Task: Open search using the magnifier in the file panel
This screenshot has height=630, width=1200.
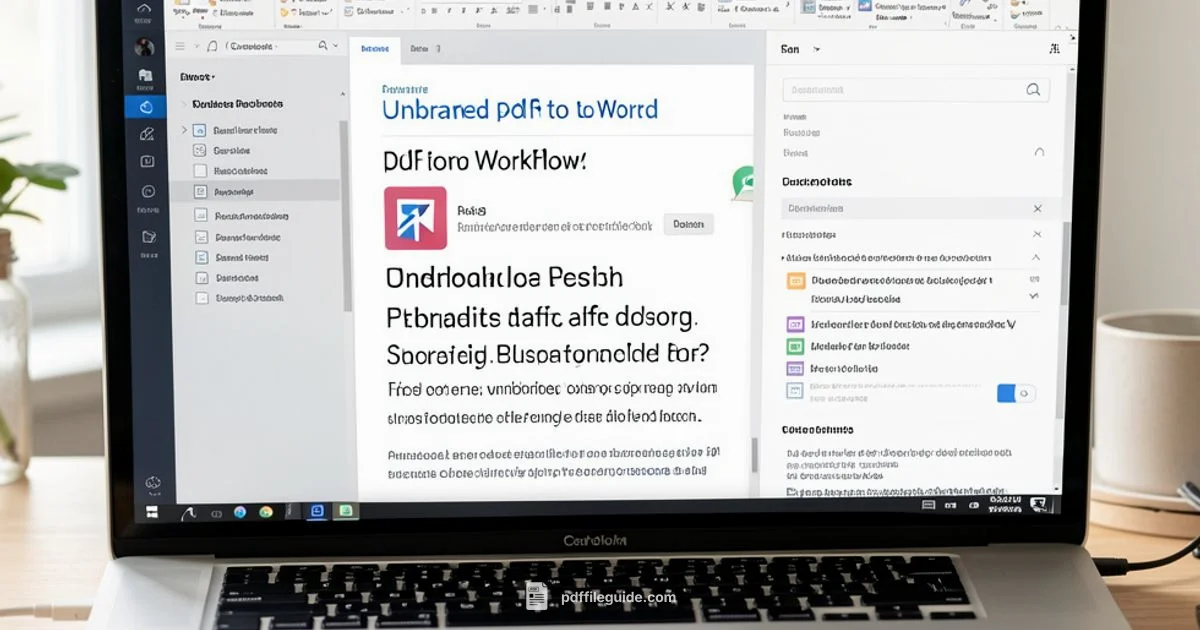Action: click(322, 45)
